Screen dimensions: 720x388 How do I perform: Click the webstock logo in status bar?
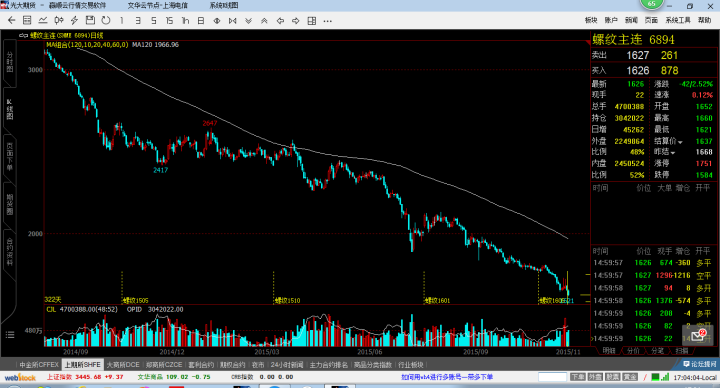click(20, 377)
